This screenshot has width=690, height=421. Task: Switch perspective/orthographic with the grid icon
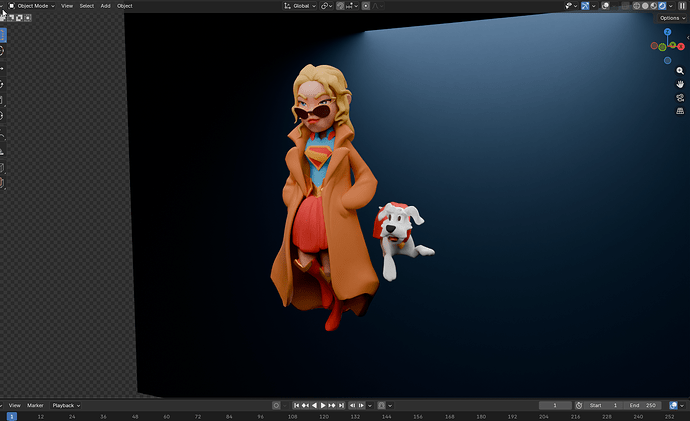(x=680, y=111)
